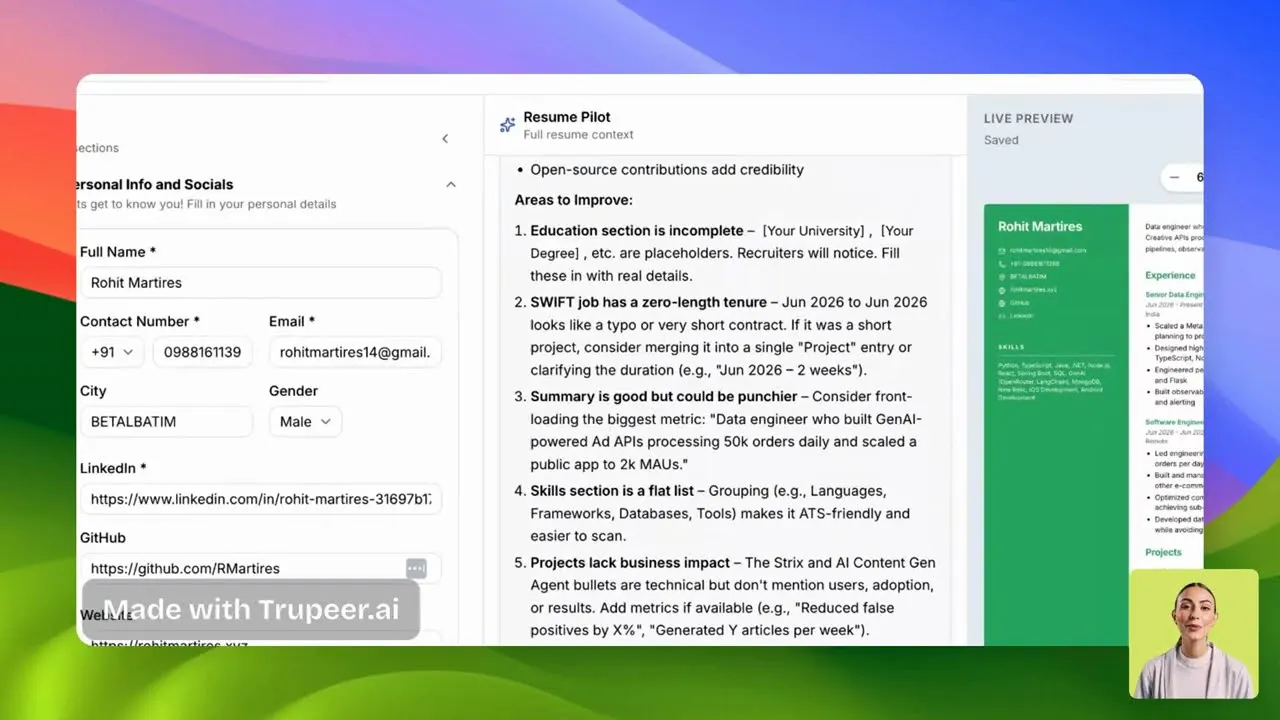
Task: Click the zoom-out minus button in Live Preview
Action: point(1174,178)
